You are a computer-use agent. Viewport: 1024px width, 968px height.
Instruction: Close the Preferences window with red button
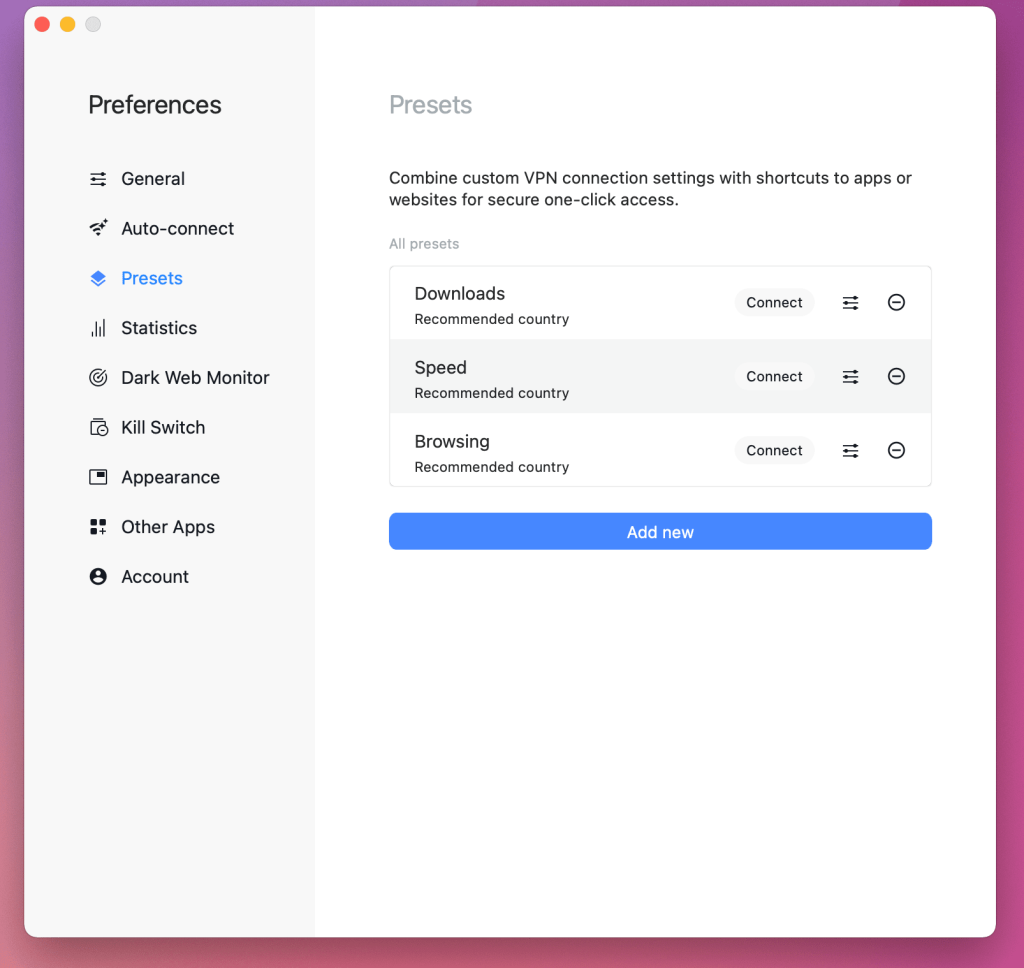(42, 24)
